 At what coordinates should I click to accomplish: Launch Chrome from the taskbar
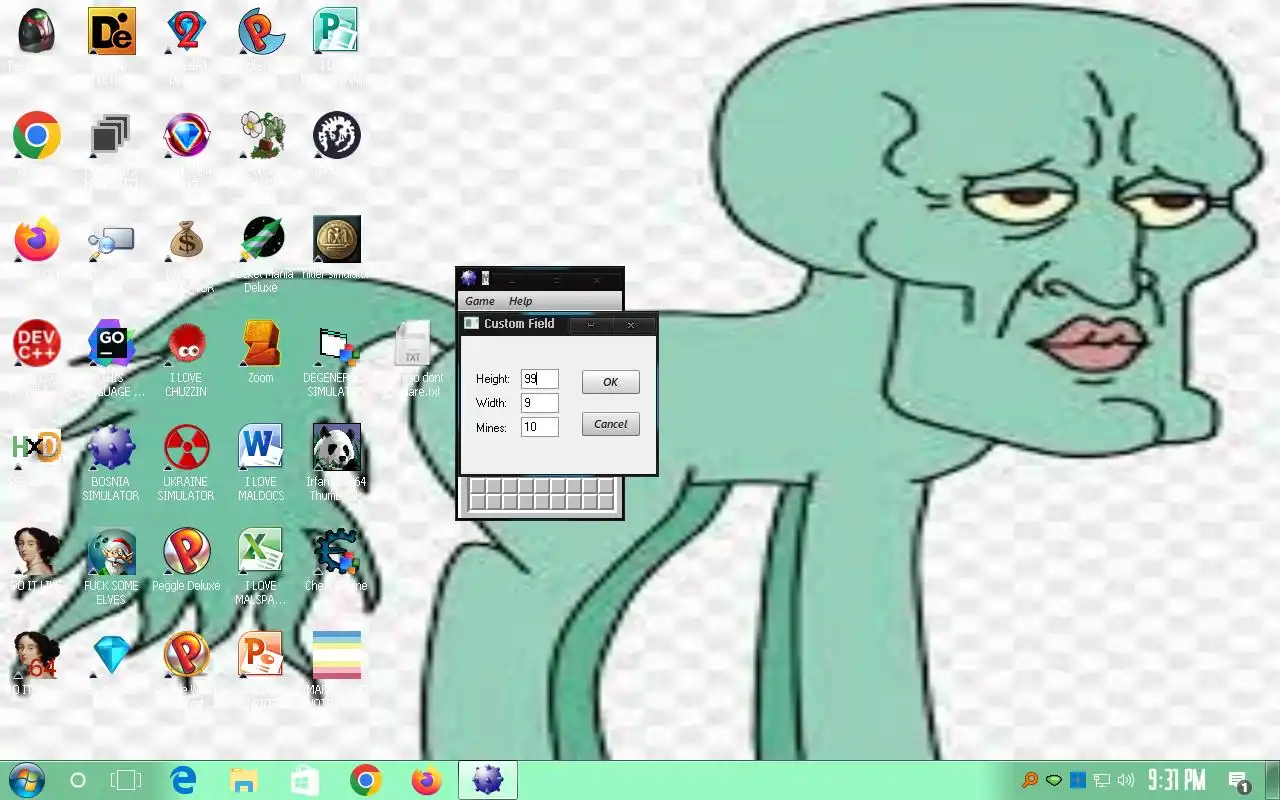pyautogui.click(x=366, y=780)
